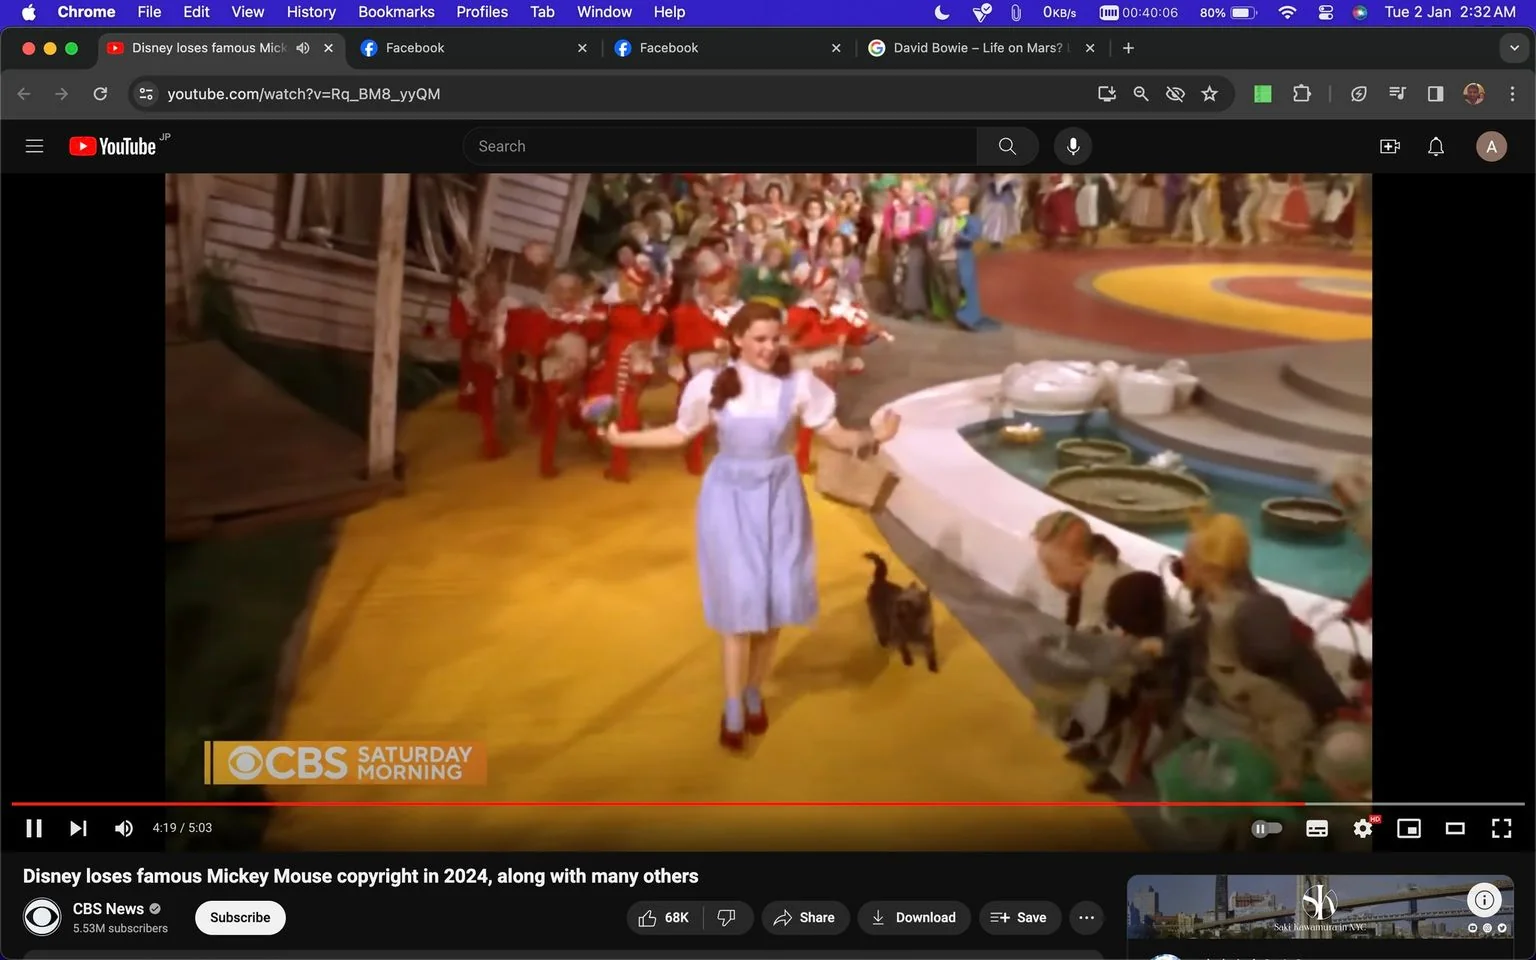Switch to theater mode
The width and height of the screenshot is (1536, 960).
click(1455, 828)
